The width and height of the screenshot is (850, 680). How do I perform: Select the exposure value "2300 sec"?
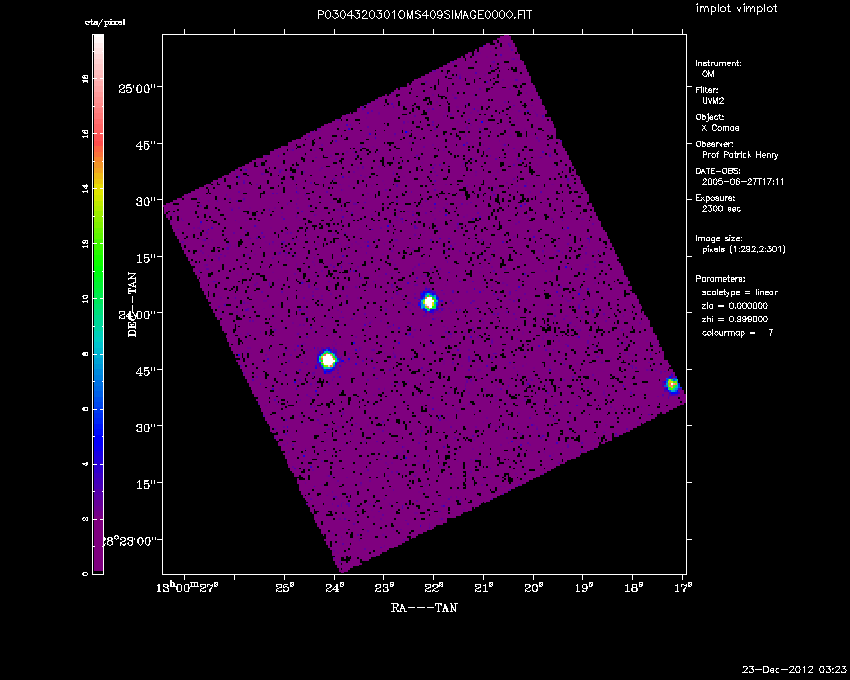point(721,209)
